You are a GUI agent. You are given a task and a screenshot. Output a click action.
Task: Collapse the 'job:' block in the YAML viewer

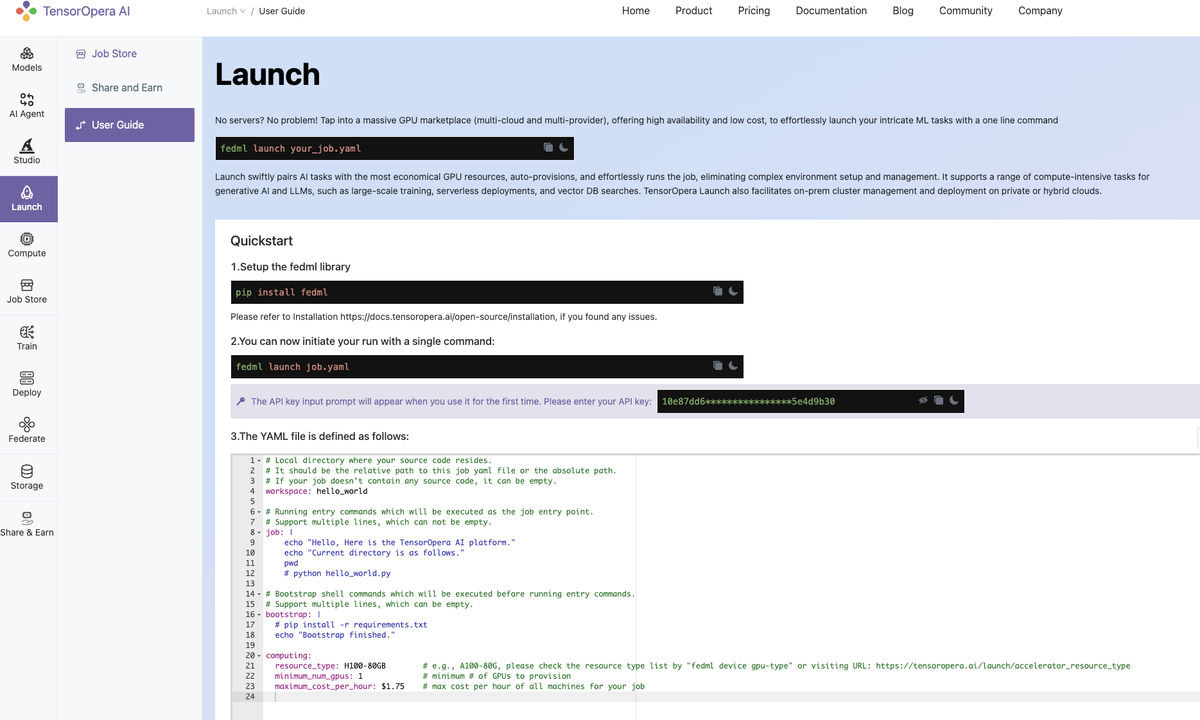click(260, 532)
